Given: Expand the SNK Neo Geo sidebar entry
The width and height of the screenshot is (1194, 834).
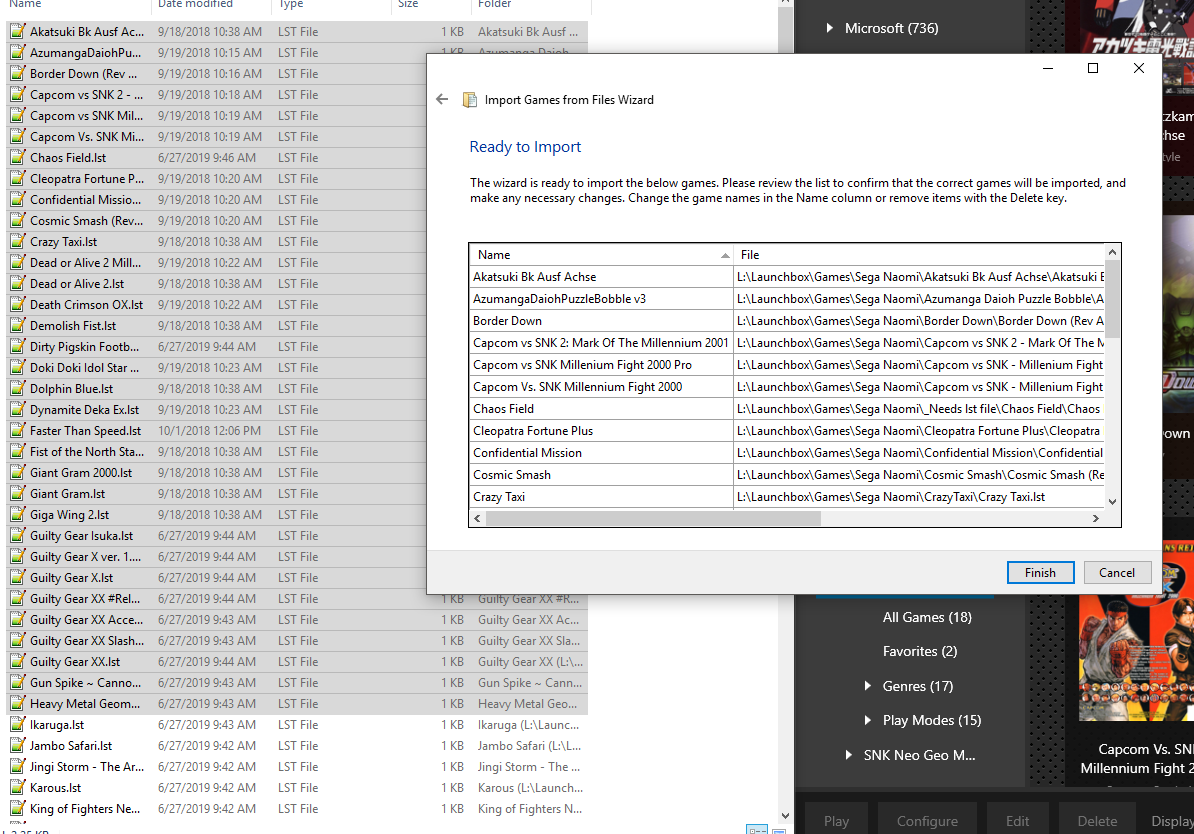Looking at the screenshot, I should (848, 755).
